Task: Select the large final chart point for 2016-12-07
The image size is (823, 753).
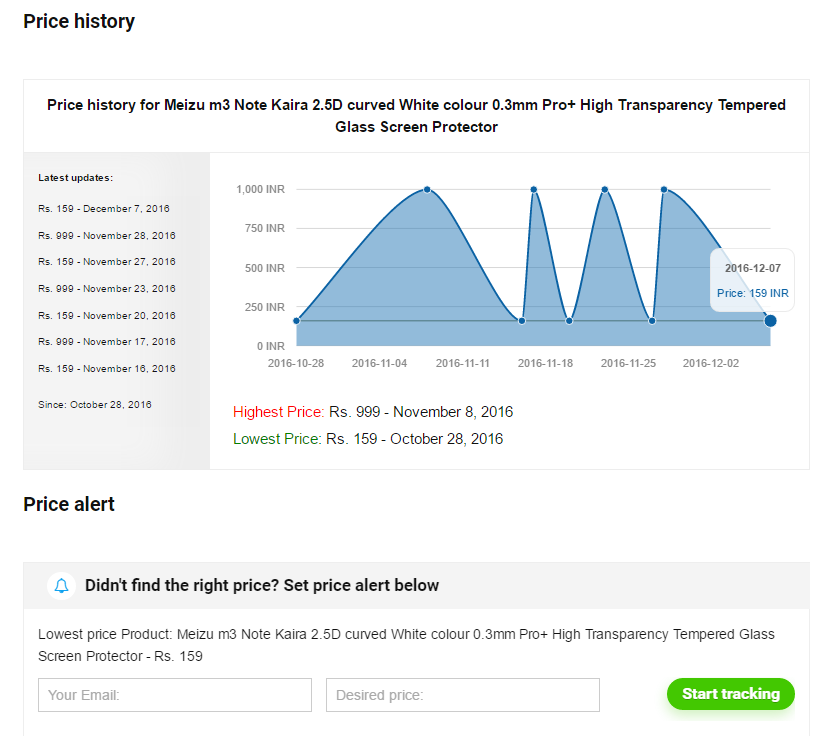Action: 770,320
